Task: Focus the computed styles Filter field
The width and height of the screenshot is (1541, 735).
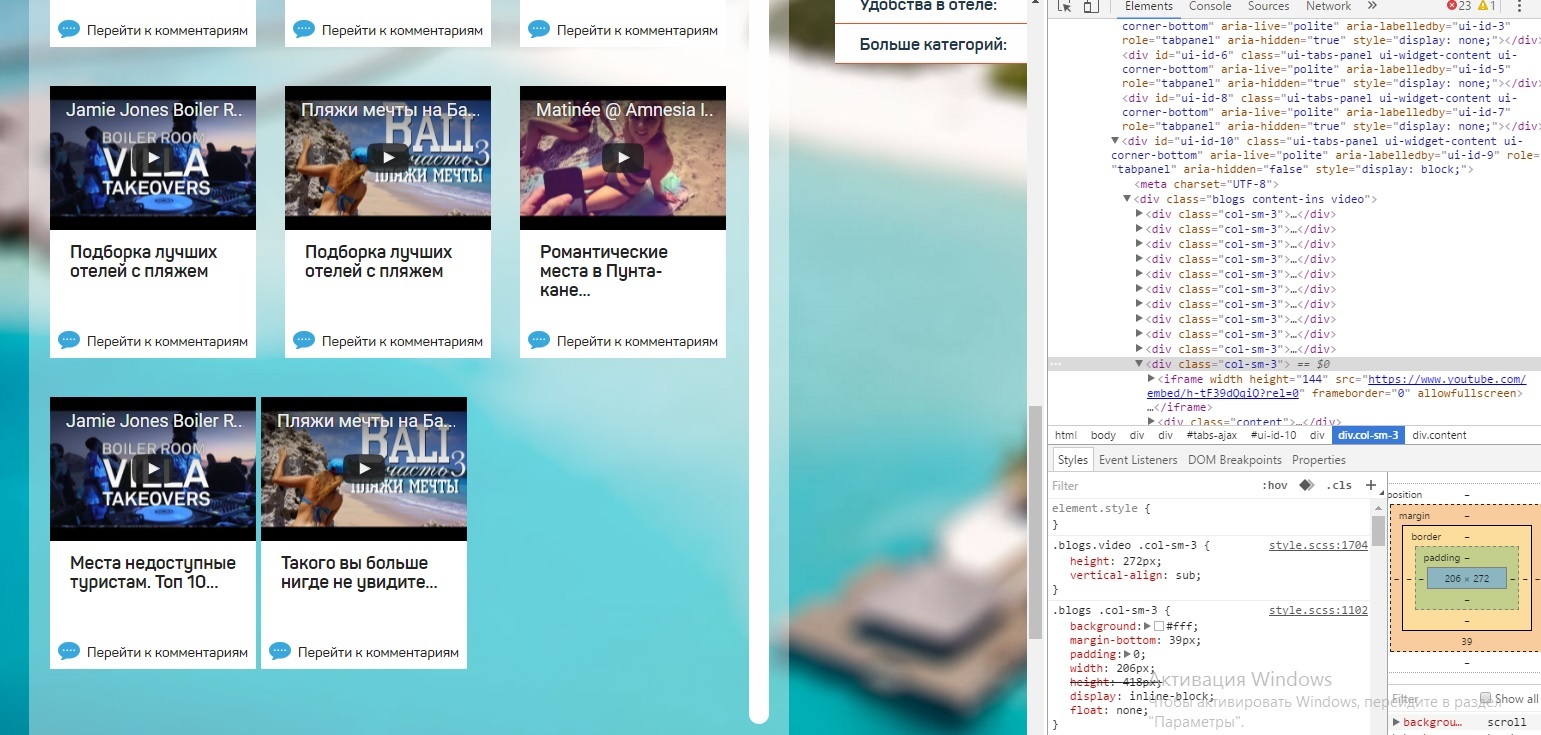Action: tap(1430, 698)
